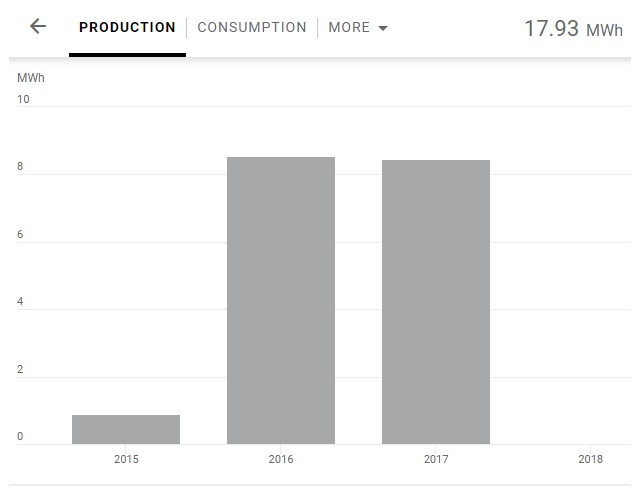Click the 0 value on the y-axis
This screenshot has height=500, width=640.
20,437
